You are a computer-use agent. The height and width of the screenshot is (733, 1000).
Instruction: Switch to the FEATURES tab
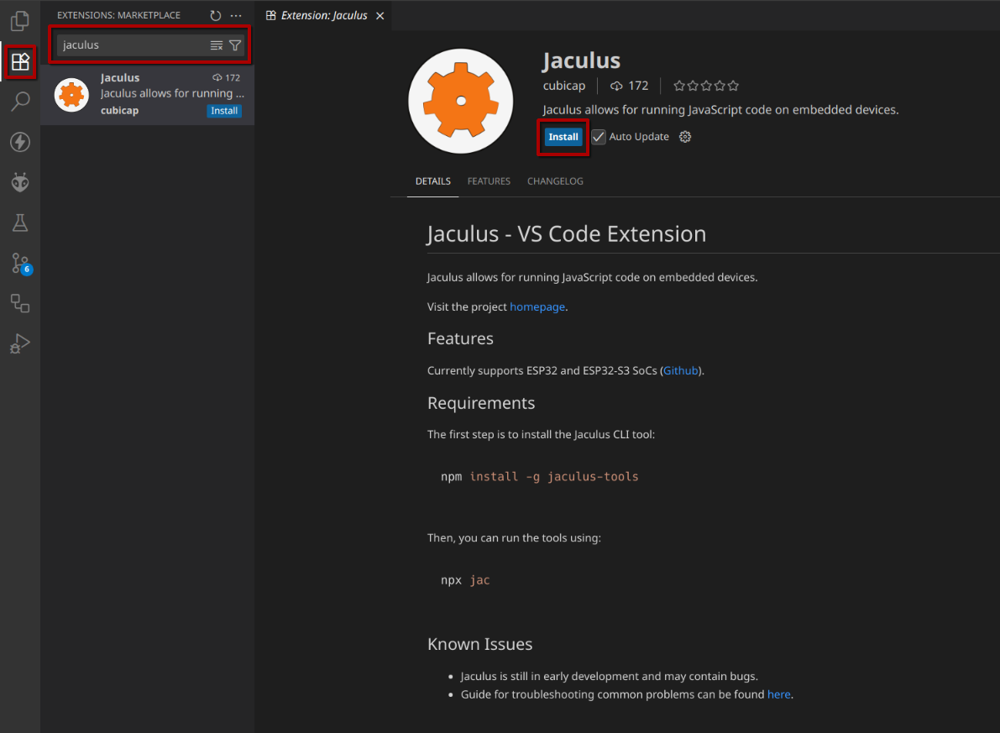489,181
